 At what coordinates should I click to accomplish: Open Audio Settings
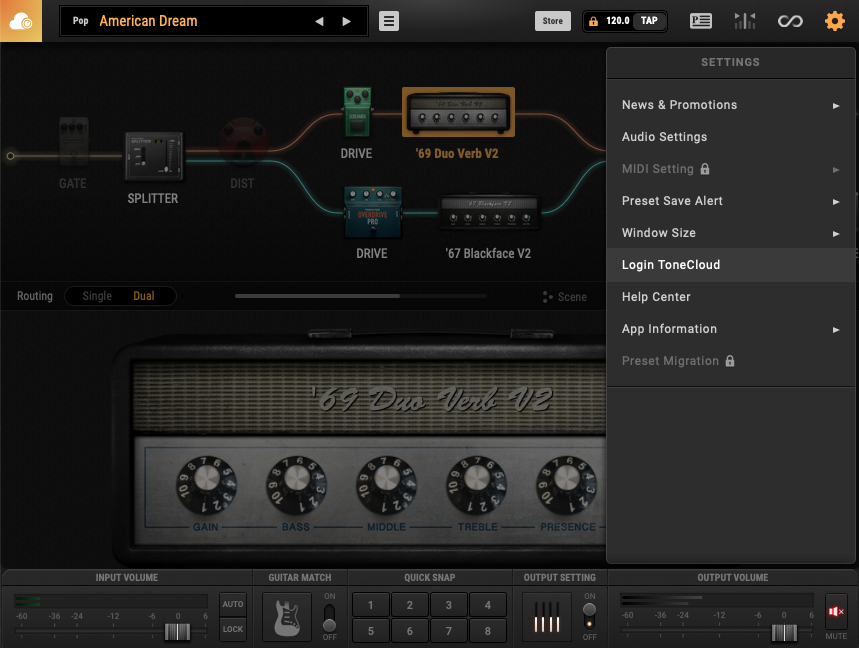click(731, 137)
